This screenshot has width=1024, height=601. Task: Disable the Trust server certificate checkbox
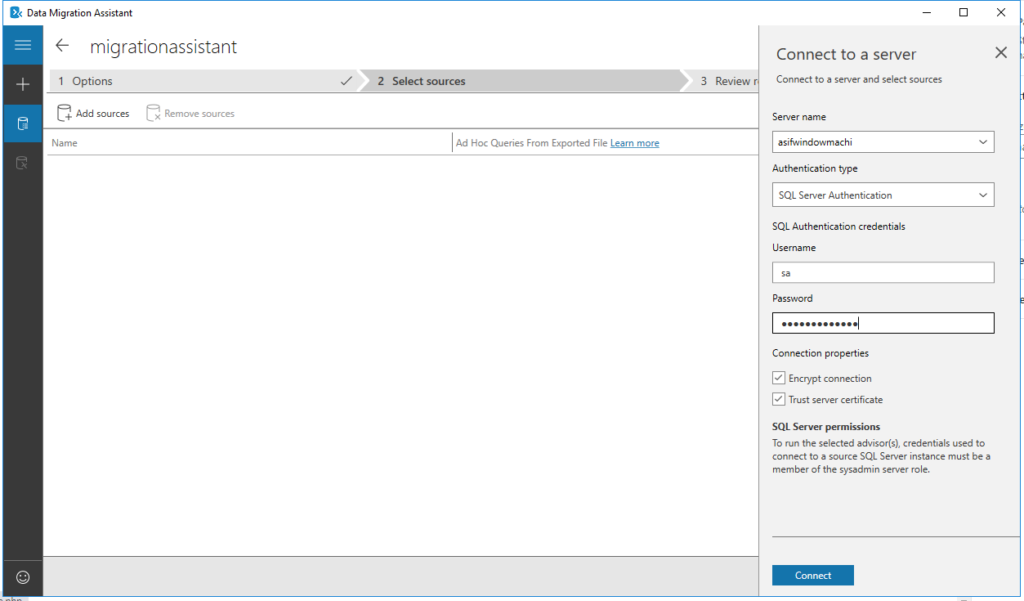tap(778, 399)
